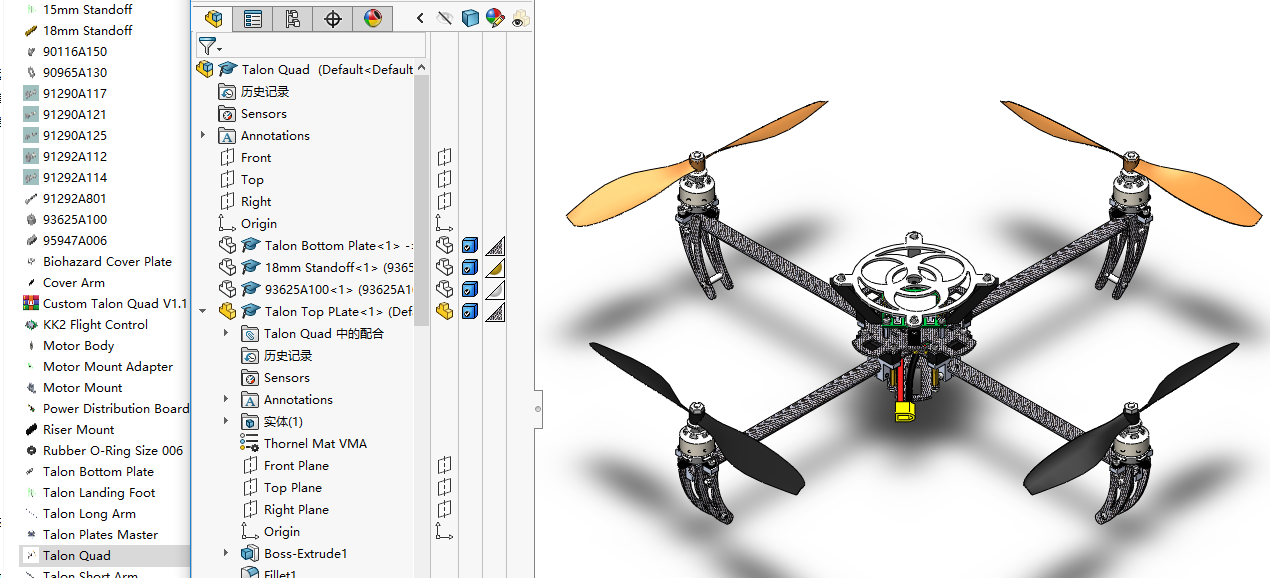Click the Rubber O-Ring Size 006 icon
The width and height of the screenshot is (1270, 578).
(32, 450)
